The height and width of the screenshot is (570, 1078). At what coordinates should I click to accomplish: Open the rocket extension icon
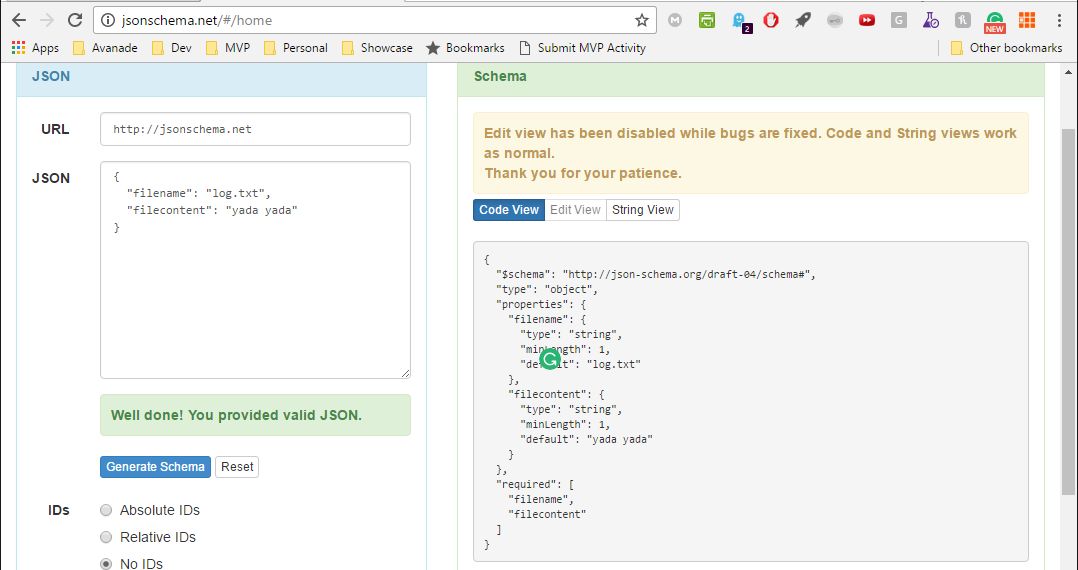pyautogui.click(x=803, y=20)
